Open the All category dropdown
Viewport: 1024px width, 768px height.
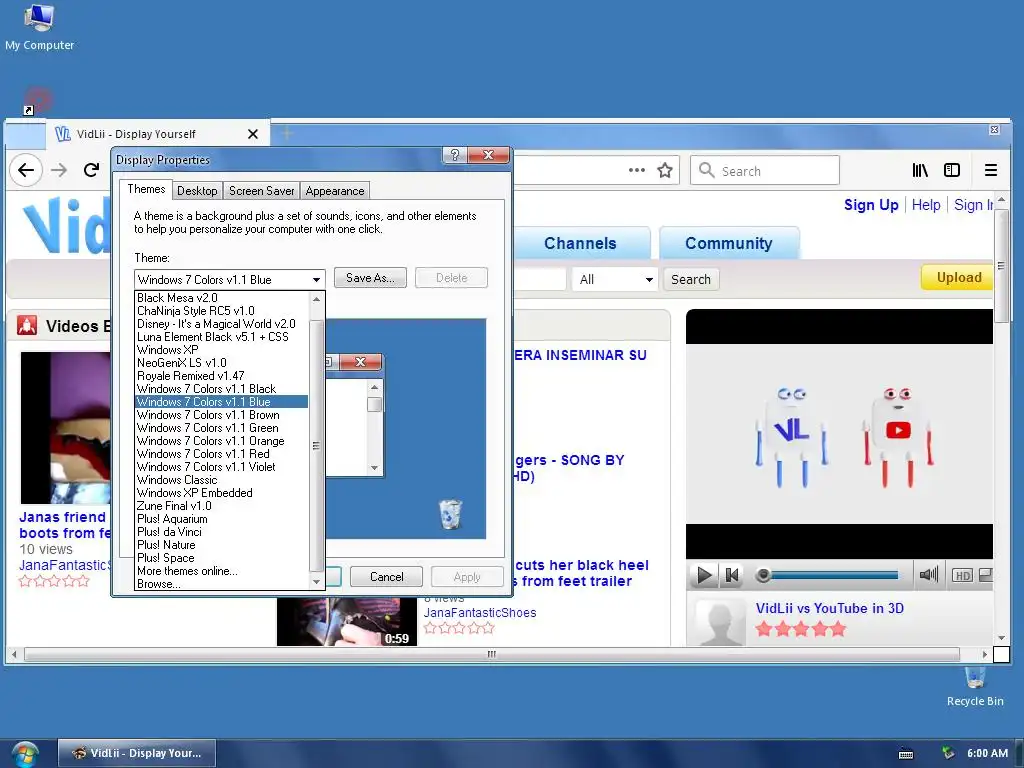[615, 280]
